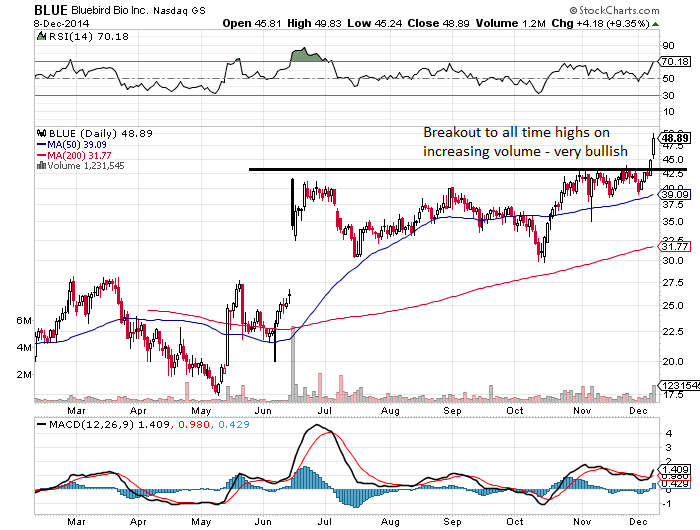Click the 1231545 volume value tag

pyautogui.click(x=680, y=385)
